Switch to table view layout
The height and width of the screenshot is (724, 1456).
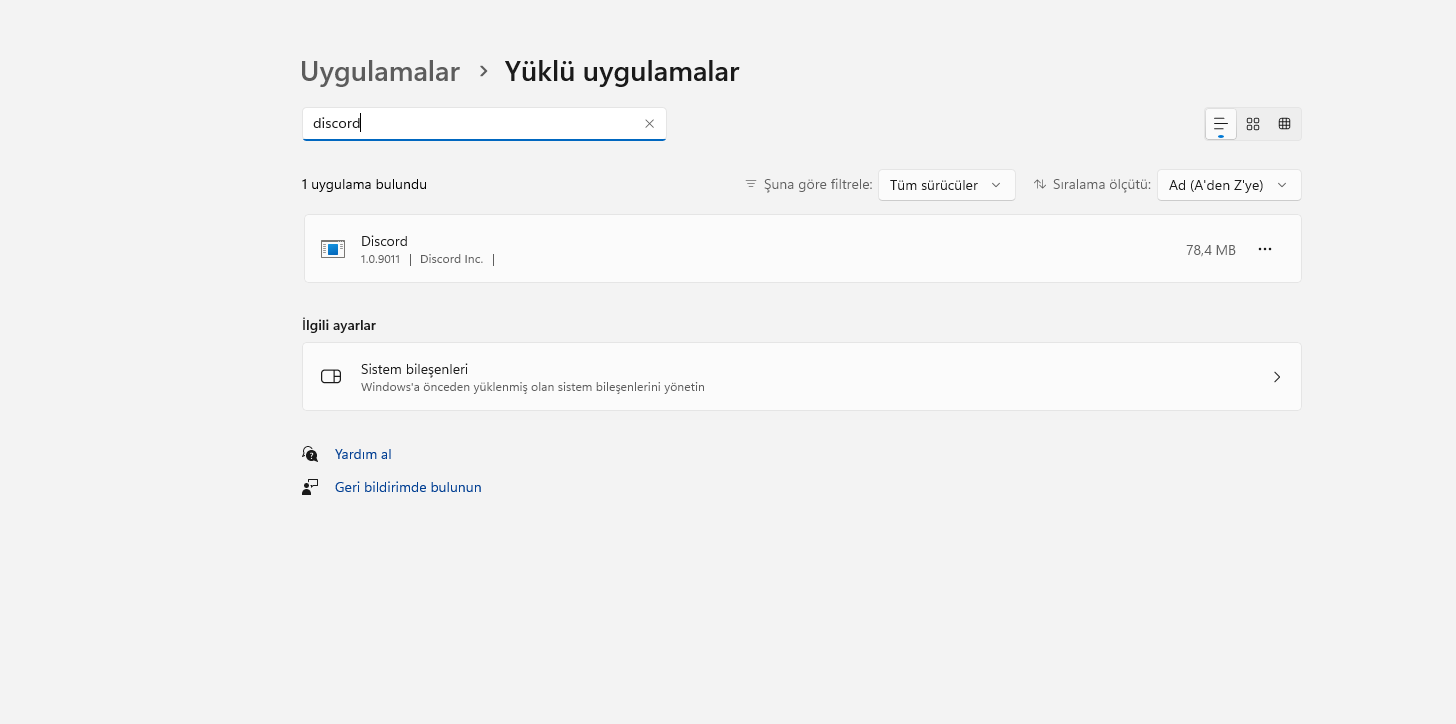[x=1285, y=124]
